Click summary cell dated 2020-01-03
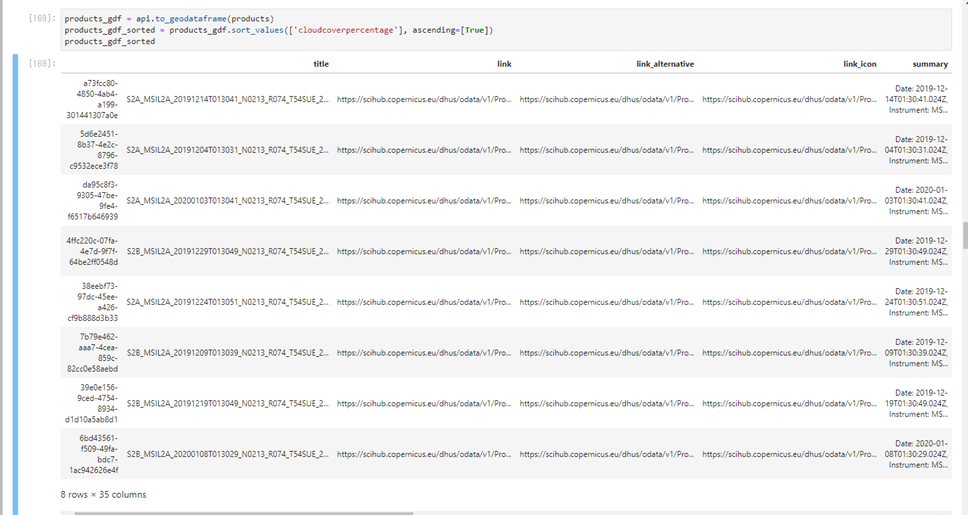The image size is (968, 515). tap(916, 200)
